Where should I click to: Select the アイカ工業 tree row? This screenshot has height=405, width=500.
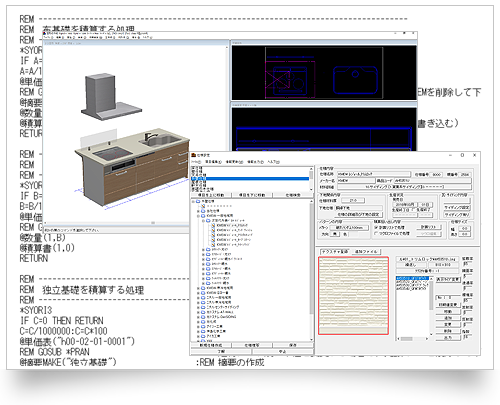(213, 336)
